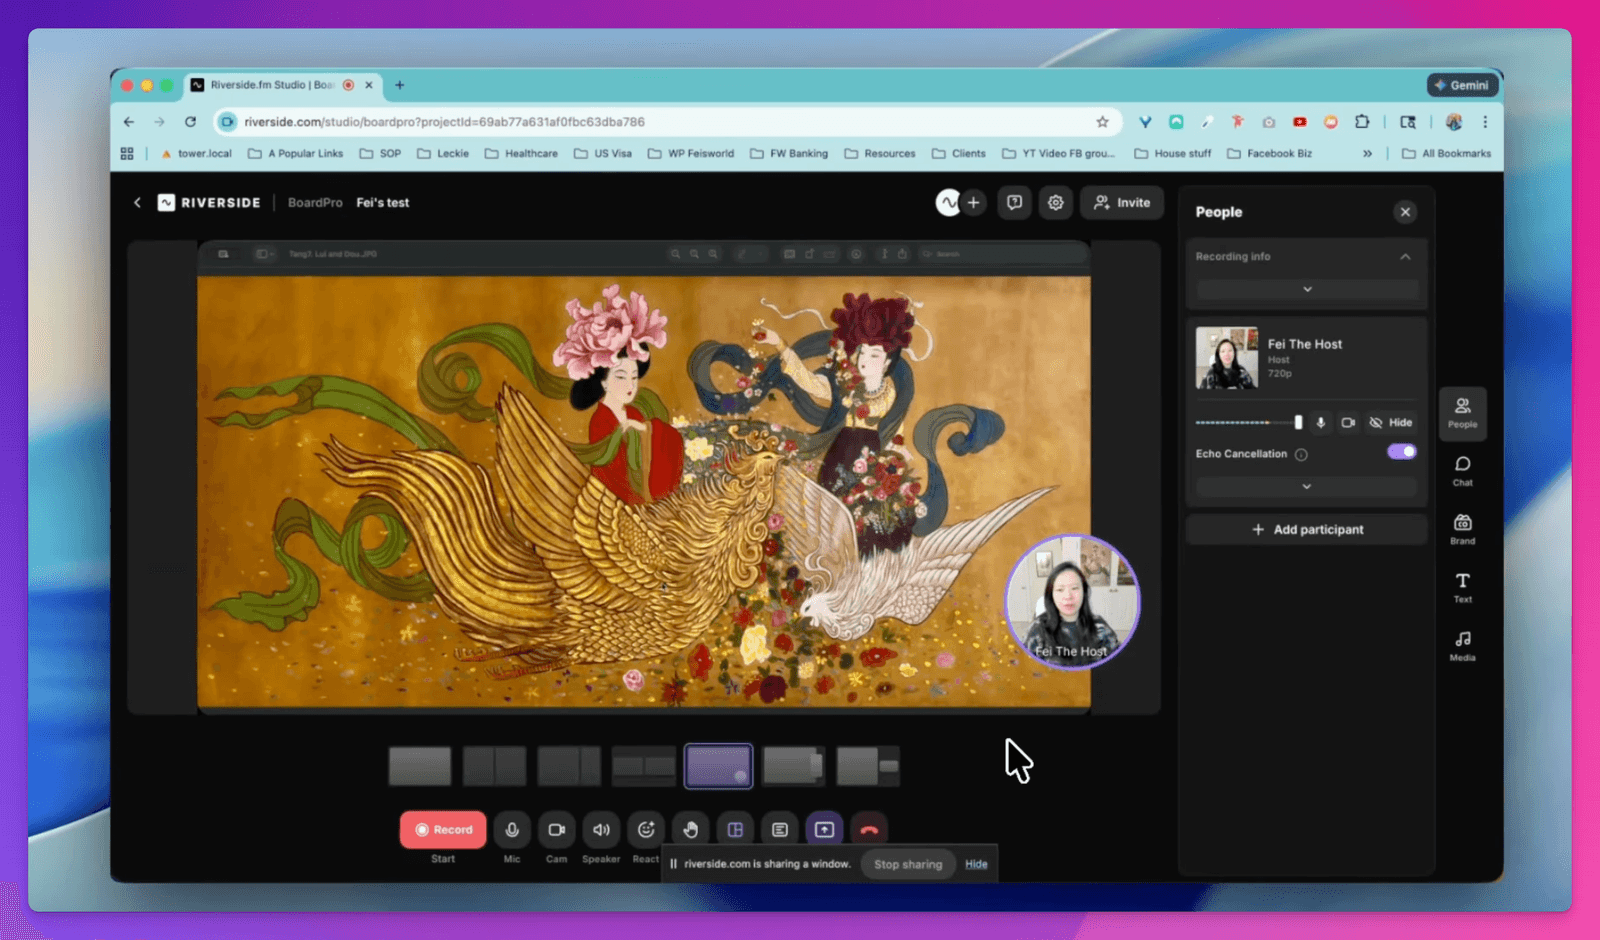Open the Clients bookmarks folder
This screenshot has width=1600, height=940.
point(958,154)
